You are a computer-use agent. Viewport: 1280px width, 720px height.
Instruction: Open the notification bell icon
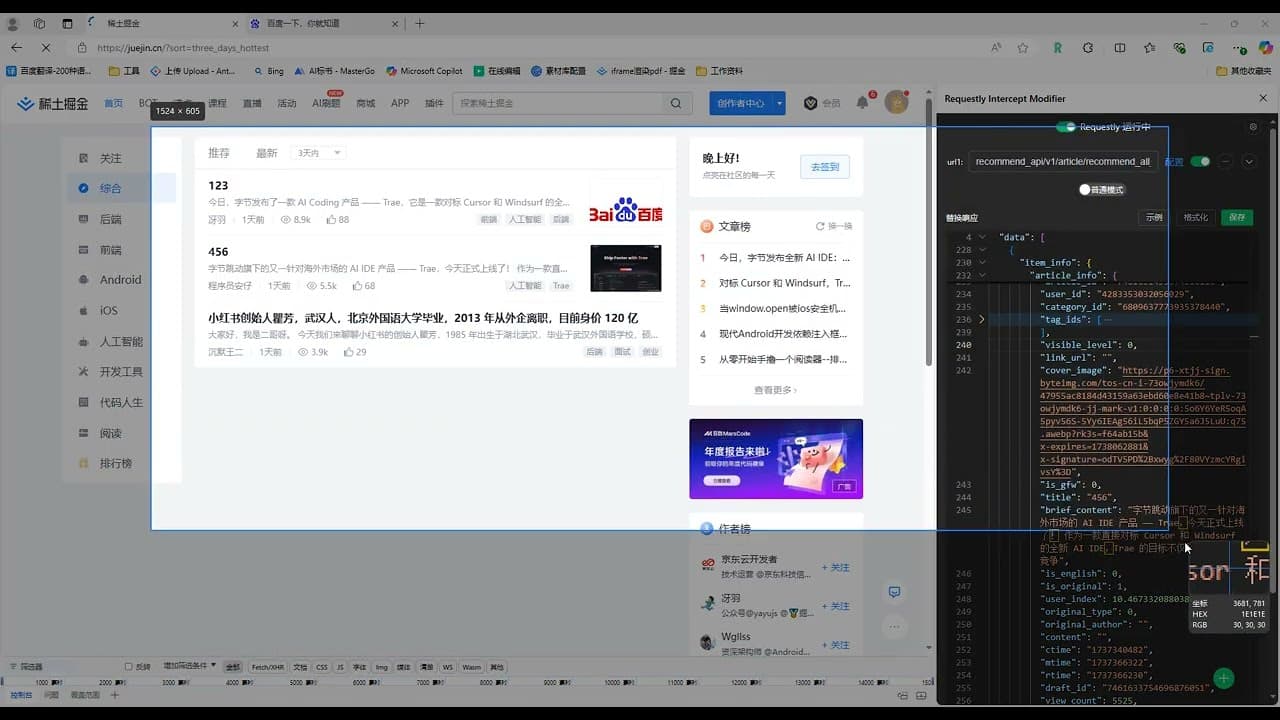click(x=862, y=103)
